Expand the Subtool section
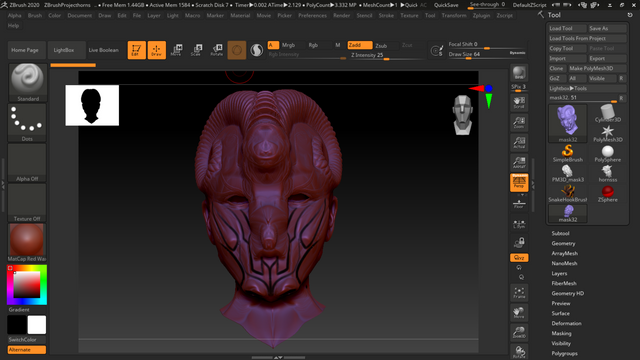Image resolution: width=640 pixels, height=360 pixels. [560, 233]
